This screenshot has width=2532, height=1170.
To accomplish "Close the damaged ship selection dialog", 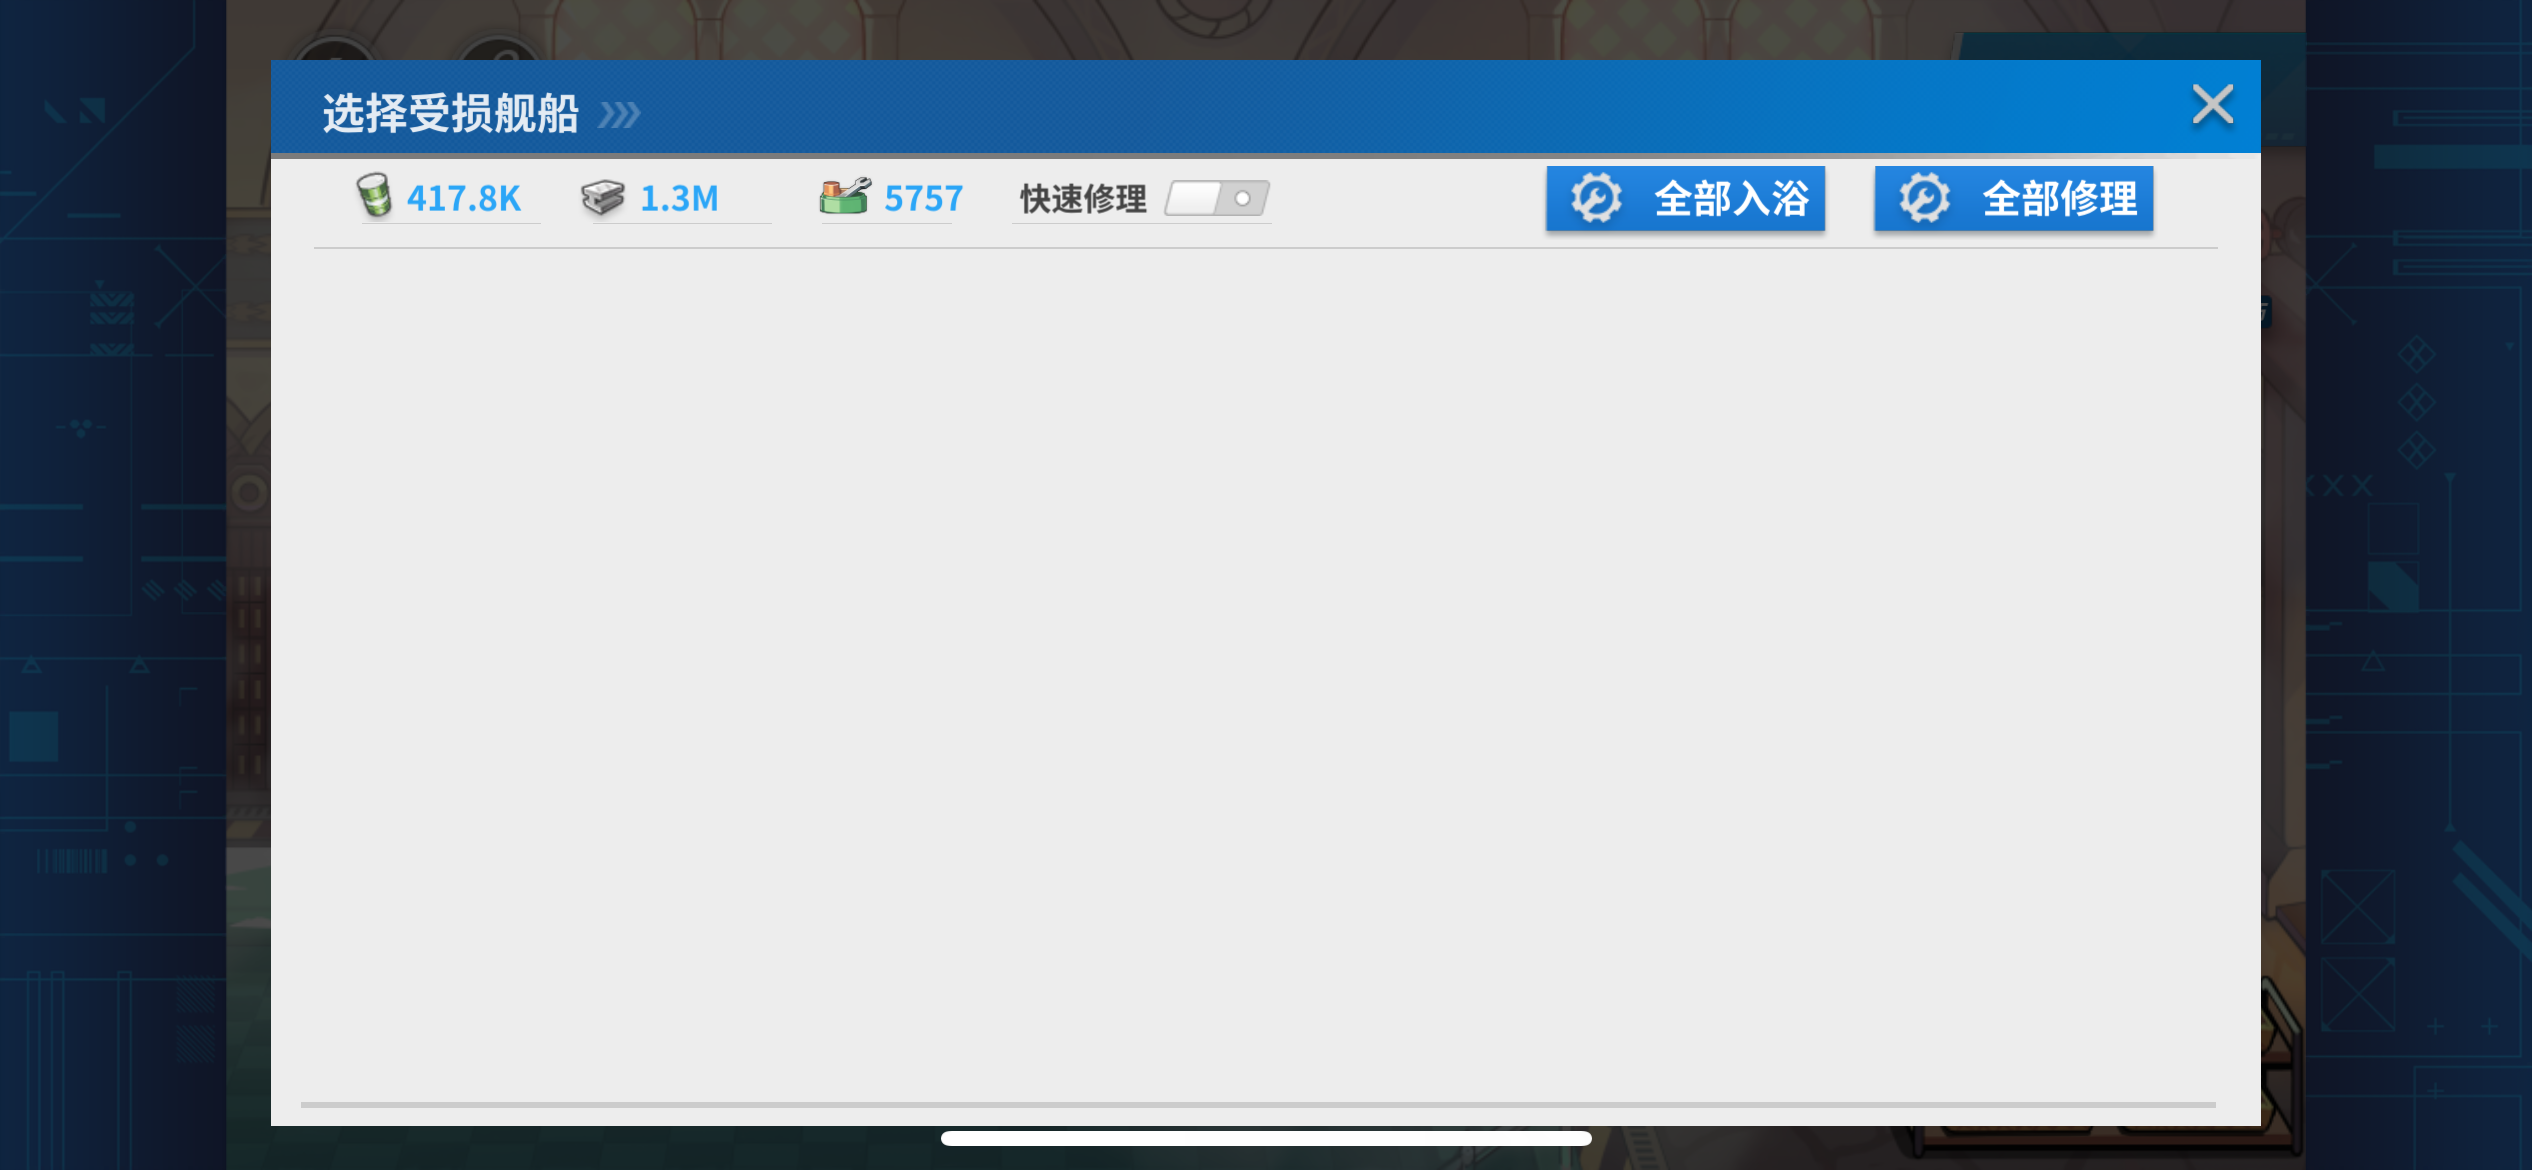I will coord(2212,104).
